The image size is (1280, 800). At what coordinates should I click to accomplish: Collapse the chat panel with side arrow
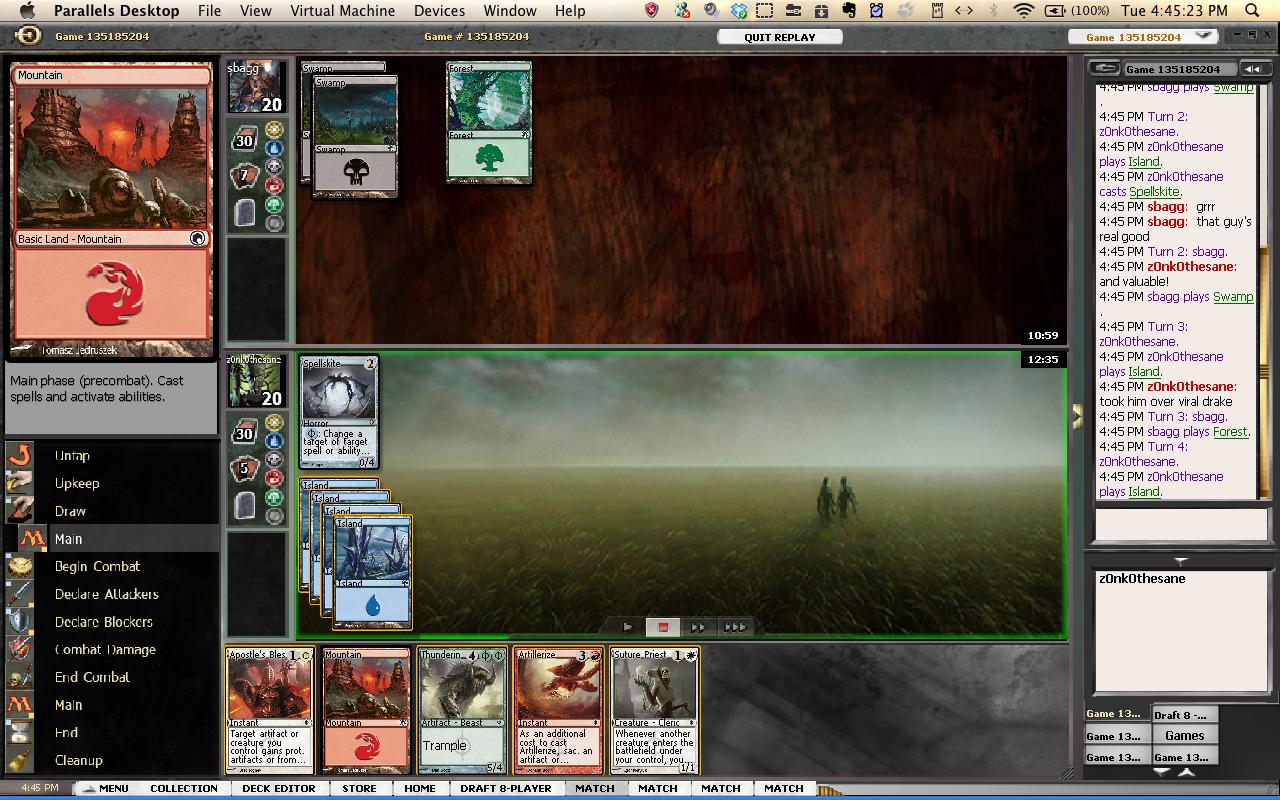[1077, 416]
